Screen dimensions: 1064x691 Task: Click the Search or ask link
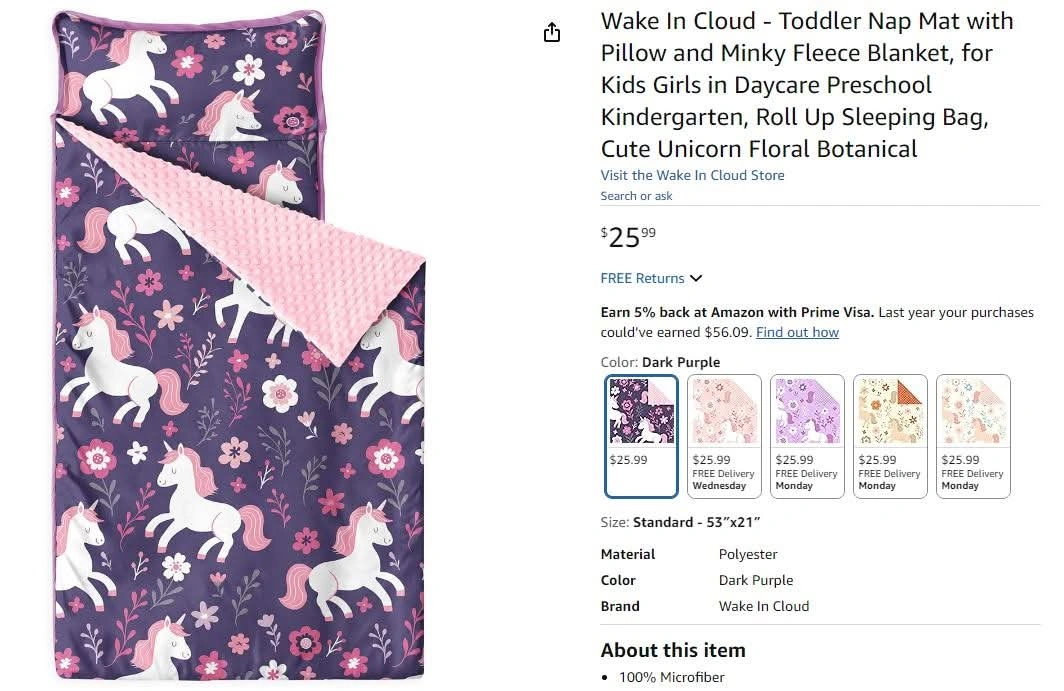pos(636,196)
